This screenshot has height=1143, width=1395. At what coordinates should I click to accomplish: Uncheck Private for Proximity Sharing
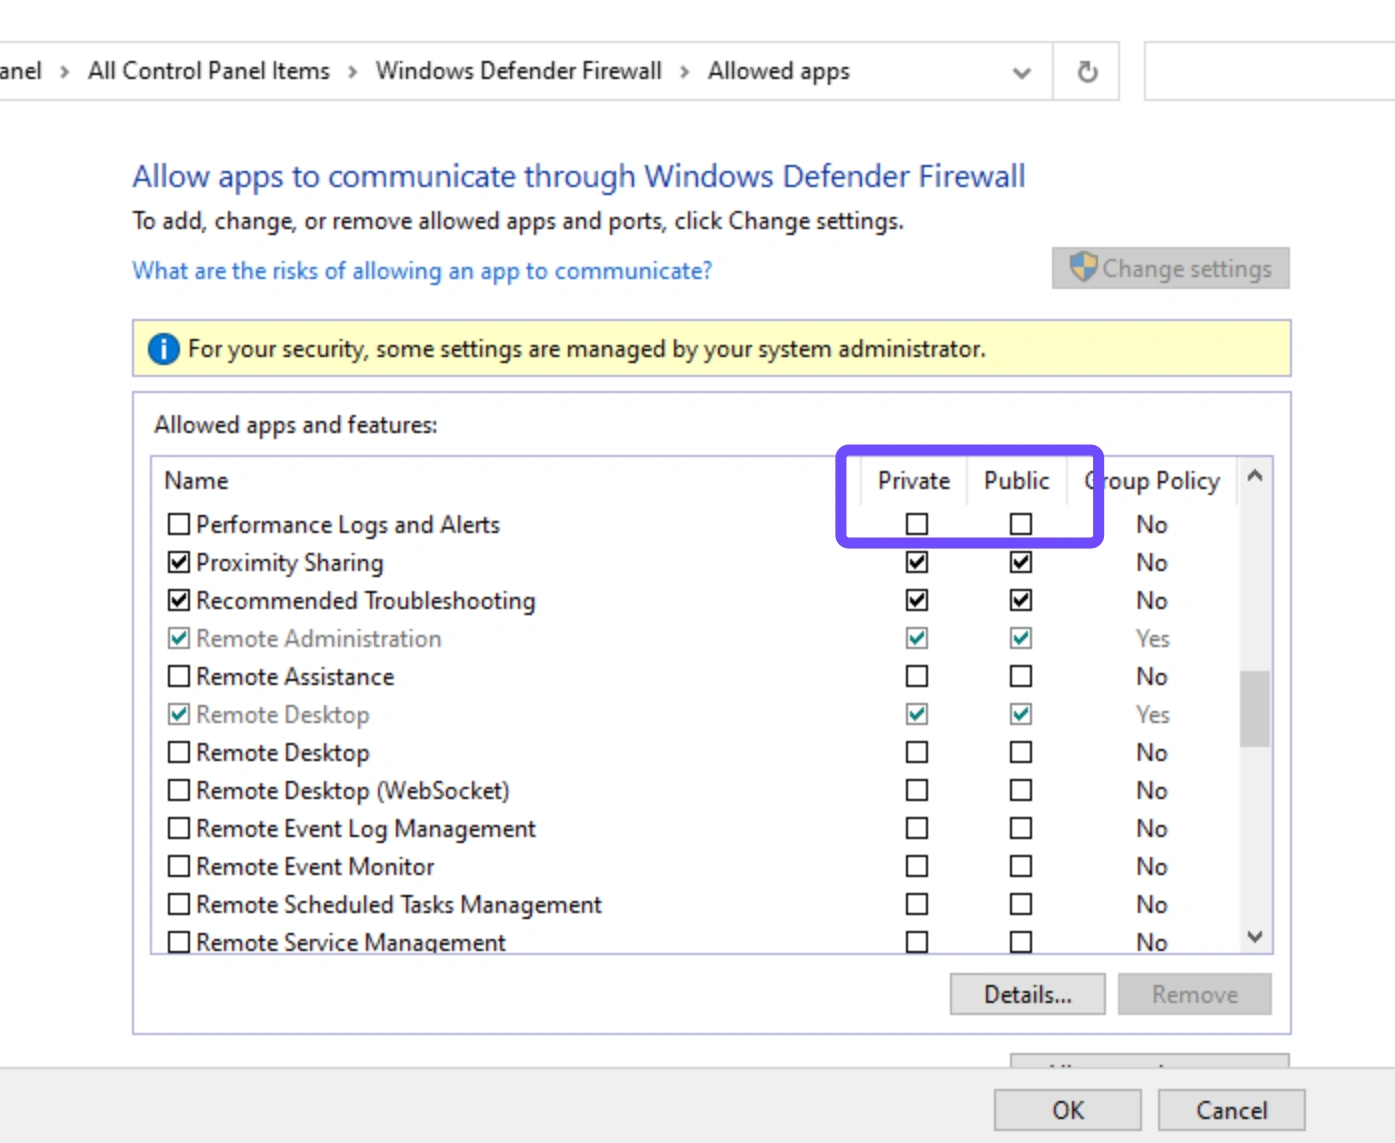tap(917, 562)
